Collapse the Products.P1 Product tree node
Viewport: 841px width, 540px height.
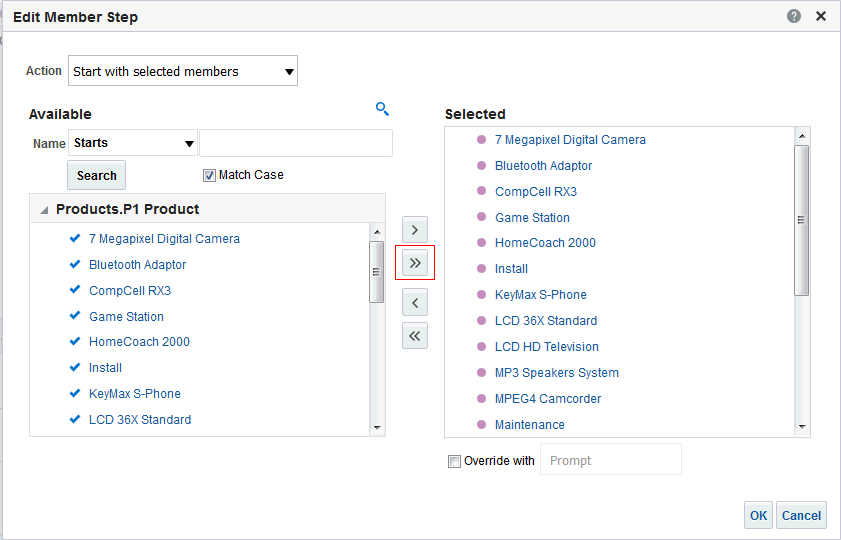click(x=44, y=210)
